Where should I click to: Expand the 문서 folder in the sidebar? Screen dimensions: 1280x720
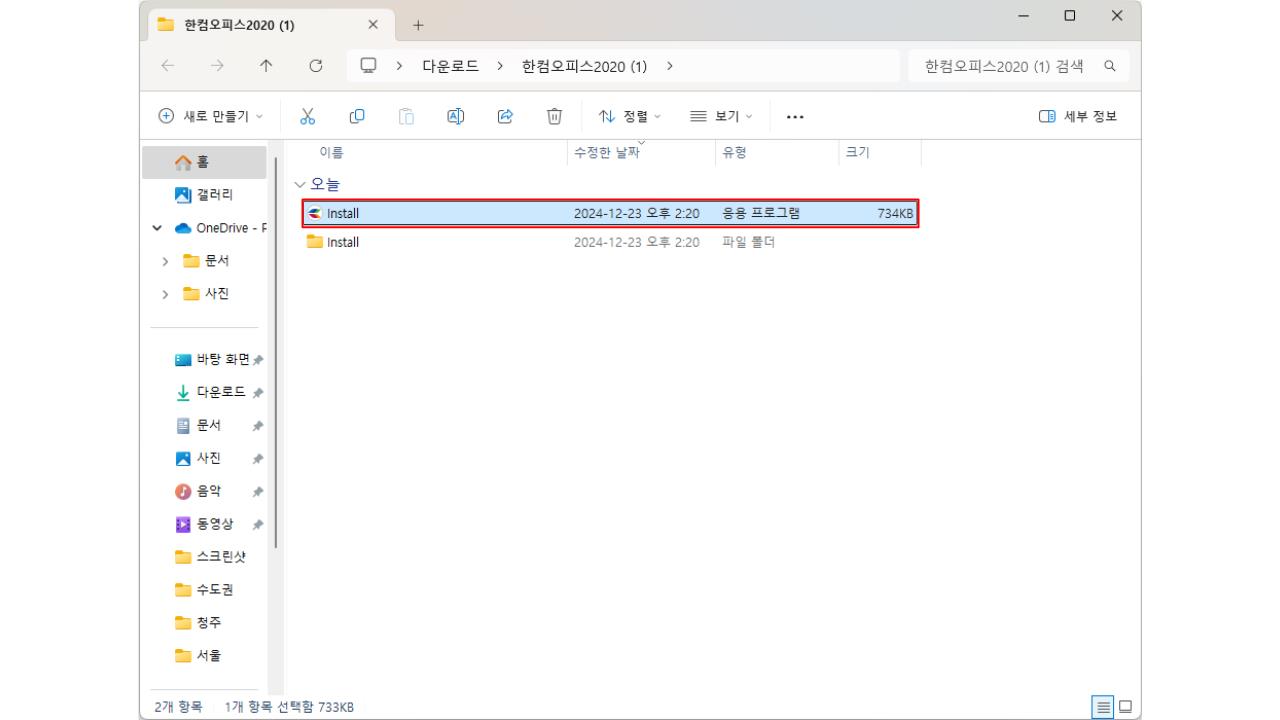coord(166,260)
